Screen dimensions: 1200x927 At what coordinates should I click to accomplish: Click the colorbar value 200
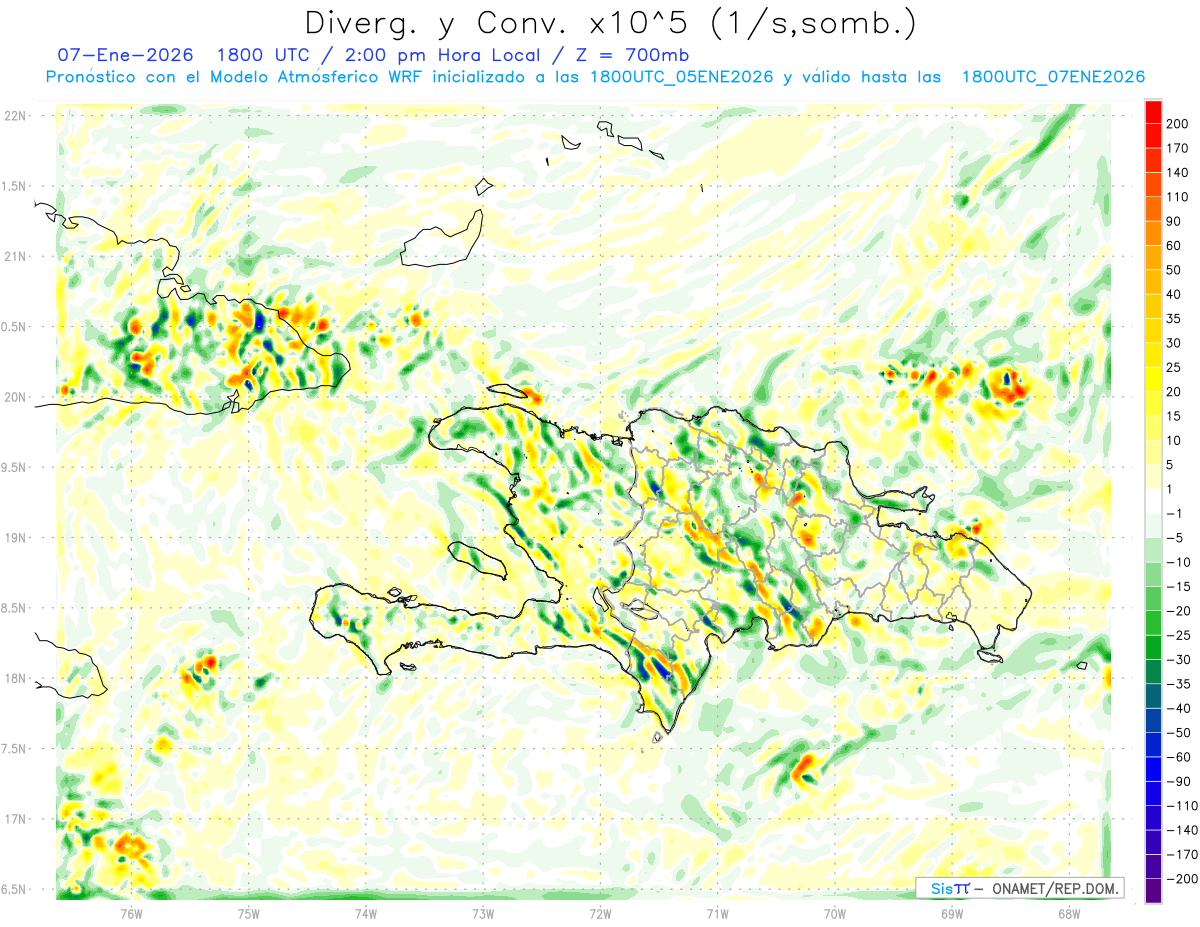[1177, 124]
